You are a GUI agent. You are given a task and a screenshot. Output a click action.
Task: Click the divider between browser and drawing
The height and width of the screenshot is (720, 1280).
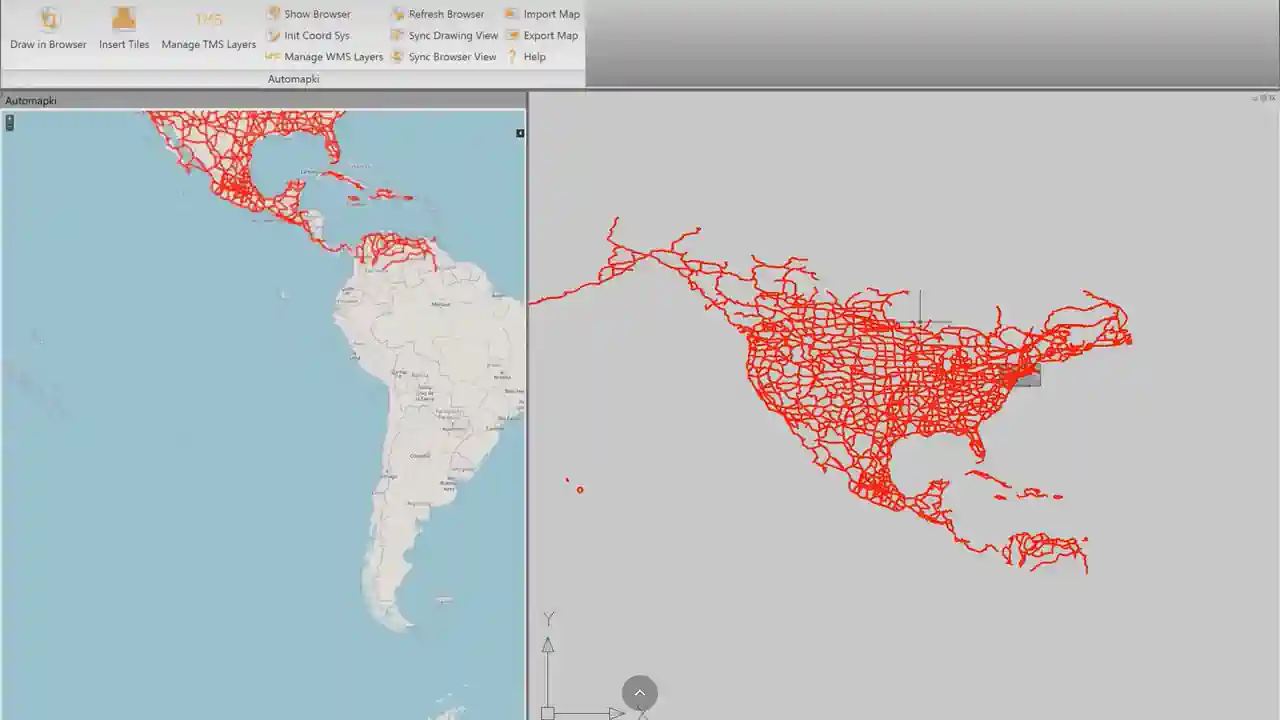click(x=527, y=400)
